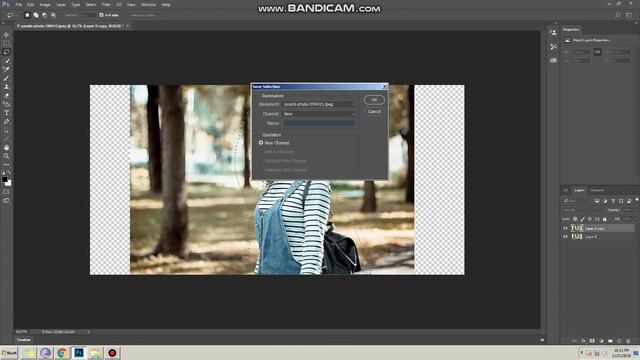Select the Eraser tool
640x360 pixels.
(6, 96)
